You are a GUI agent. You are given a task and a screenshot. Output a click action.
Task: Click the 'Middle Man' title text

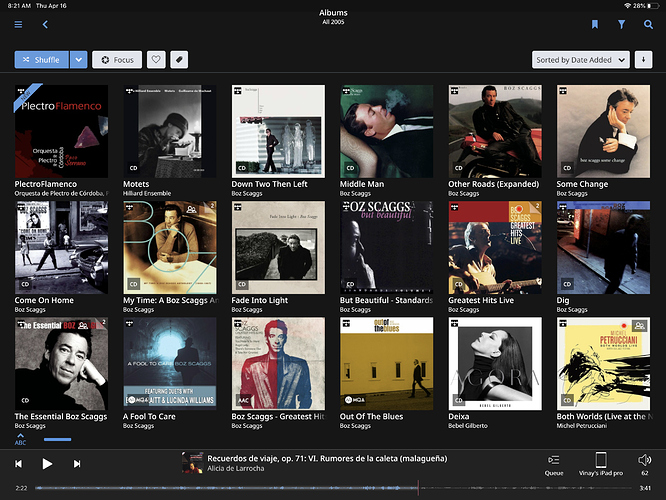coord(362,184)
